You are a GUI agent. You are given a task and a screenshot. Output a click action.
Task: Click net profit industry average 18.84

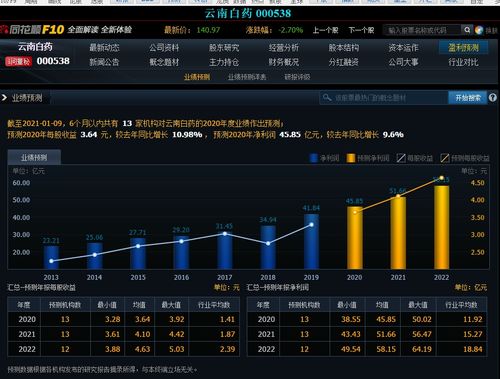(473, 349)
